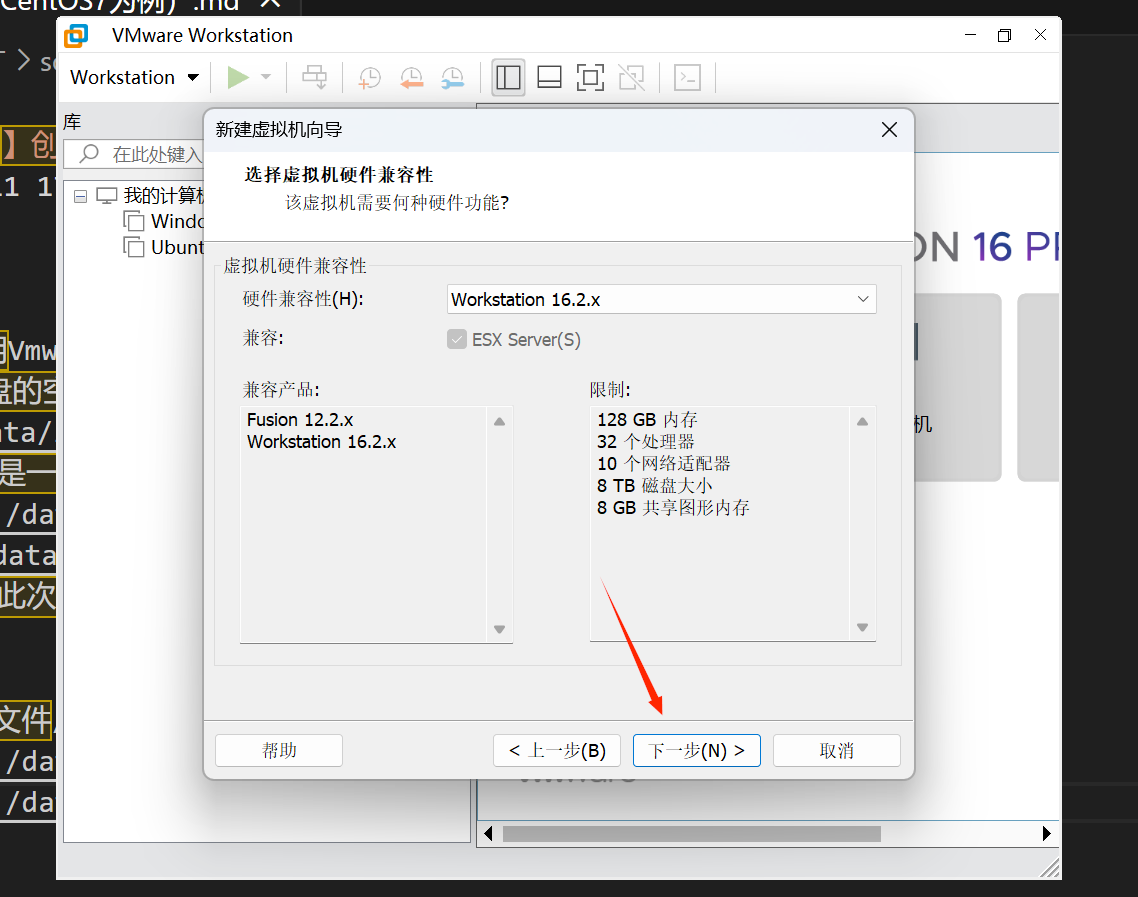Viewport: 1138px width, 897px height.
Task: Click the 128 GB 内存 limit entry
Action: click(647, 419)
